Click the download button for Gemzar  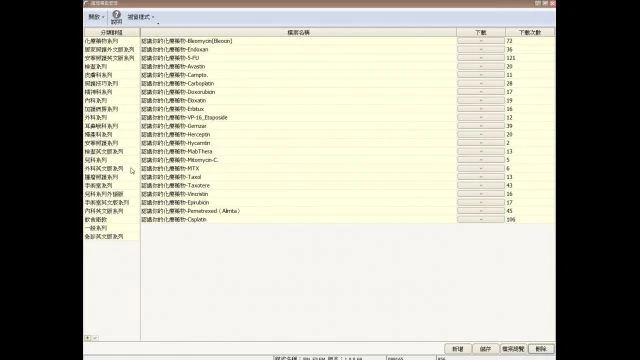point(481,126)
